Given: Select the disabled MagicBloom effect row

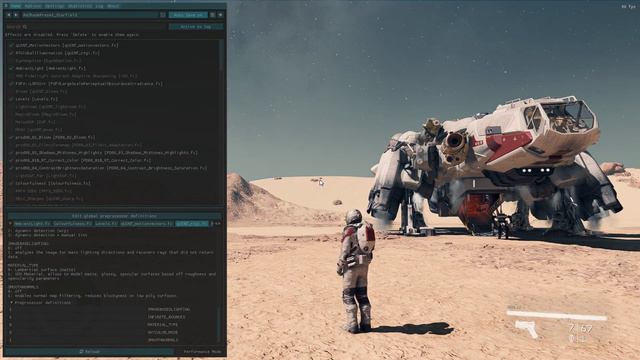Looking at the screenshot, I should (x=46, y=114).
